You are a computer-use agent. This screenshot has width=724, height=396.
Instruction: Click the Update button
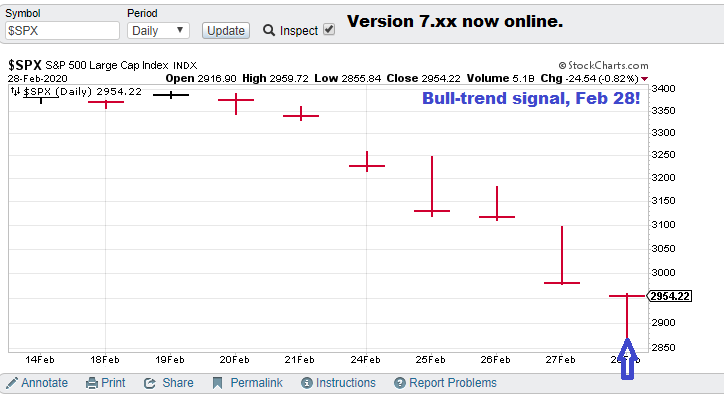[226, 30]
